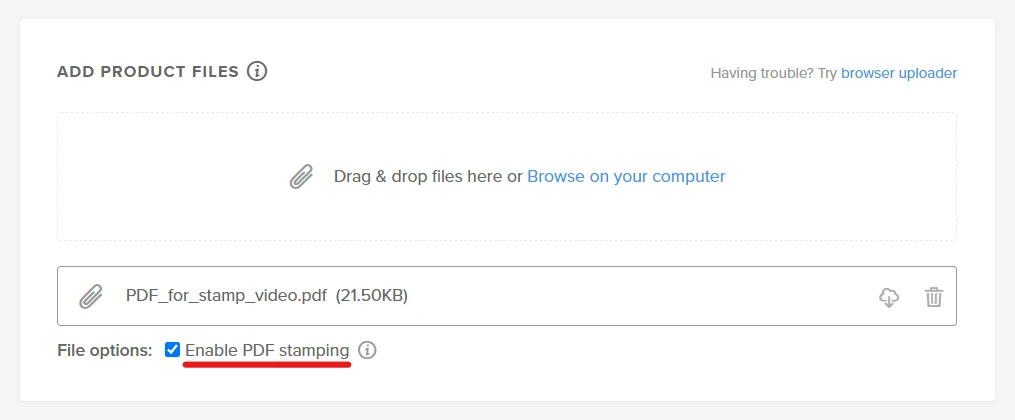Image resolution: width=1015 pixels, height=420 pixels.
Task: Click the Enable PDF stamping label text
Action: coord(267,351)
